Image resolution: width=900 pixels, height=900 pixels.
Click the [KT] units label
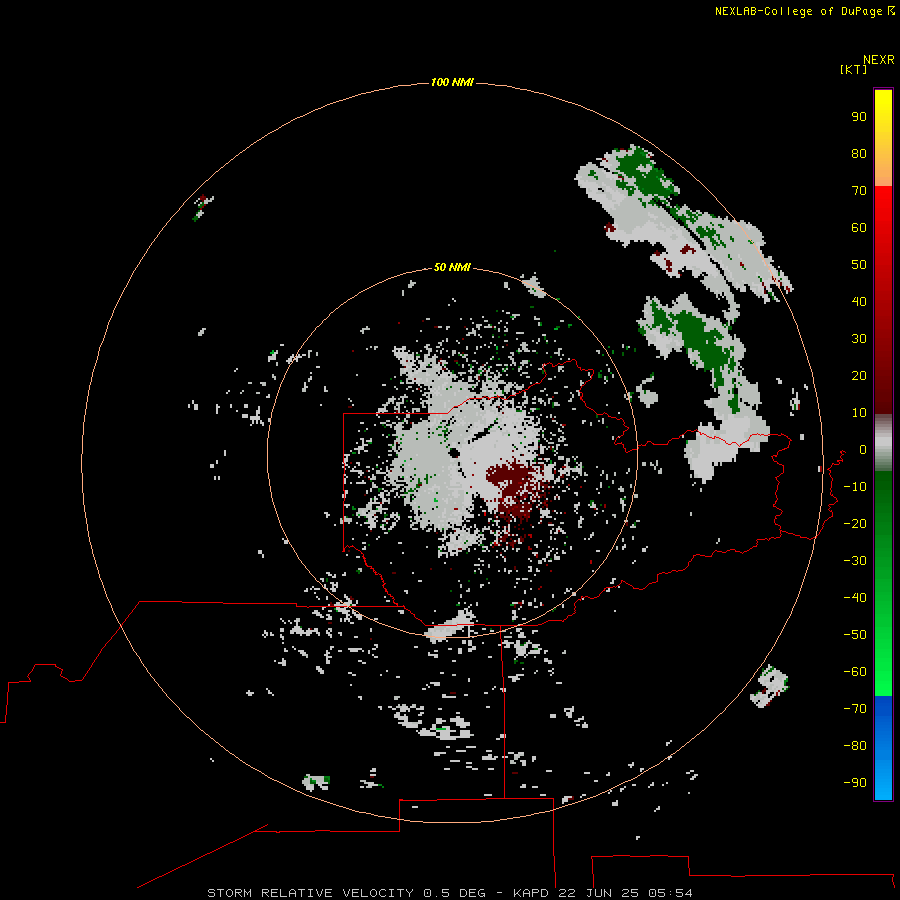pyautogui.click(x=853, y=69)
